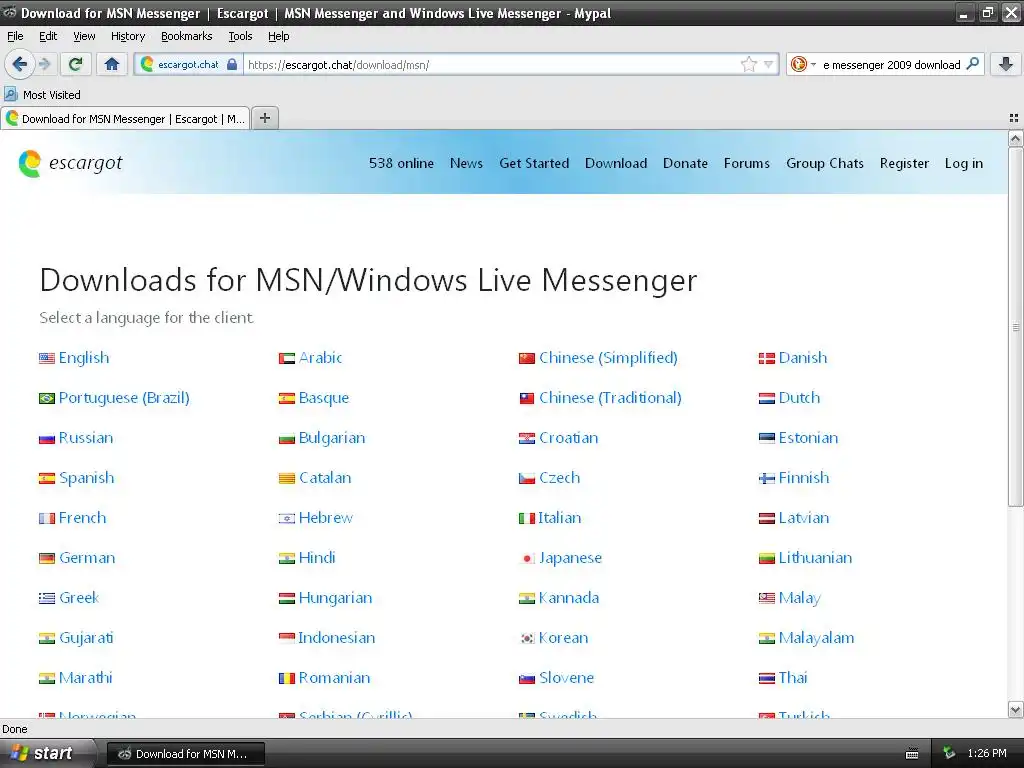Open the Help menu
The width and height of the screenshot is (1024, 768).
(279, 36)
